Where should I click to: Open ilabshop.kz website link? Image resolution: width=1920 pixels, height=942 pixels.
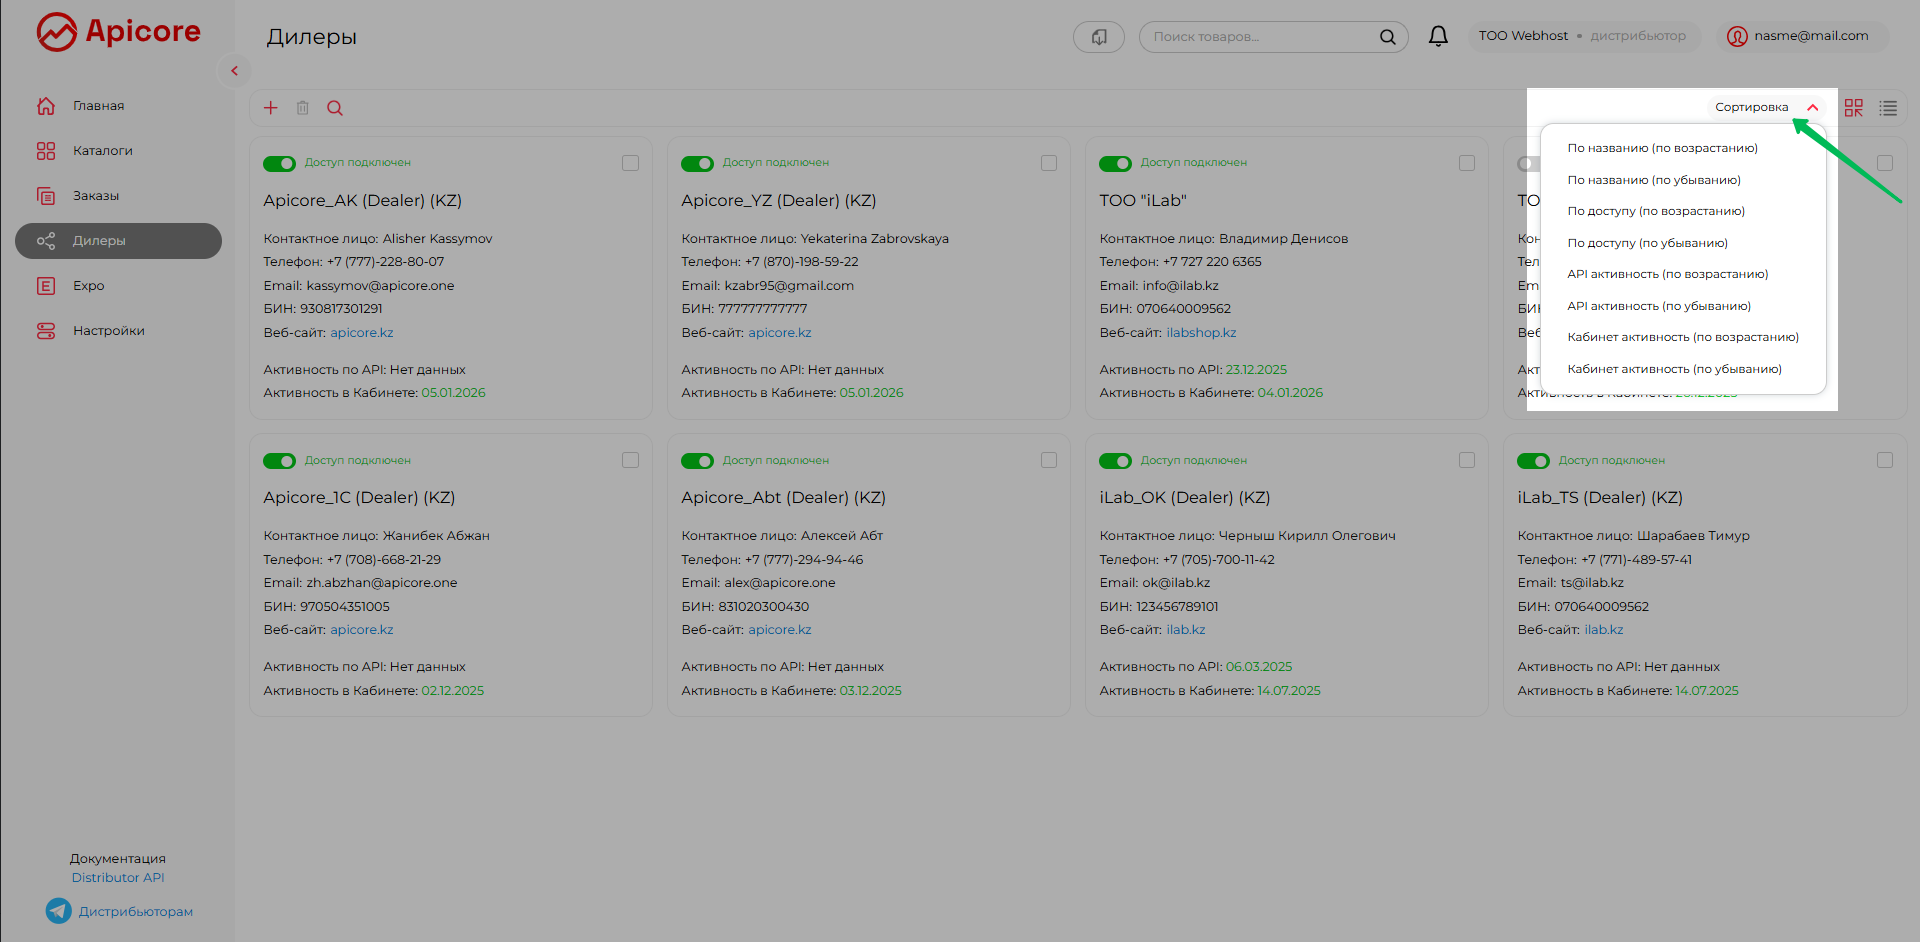click(1201, 333)
